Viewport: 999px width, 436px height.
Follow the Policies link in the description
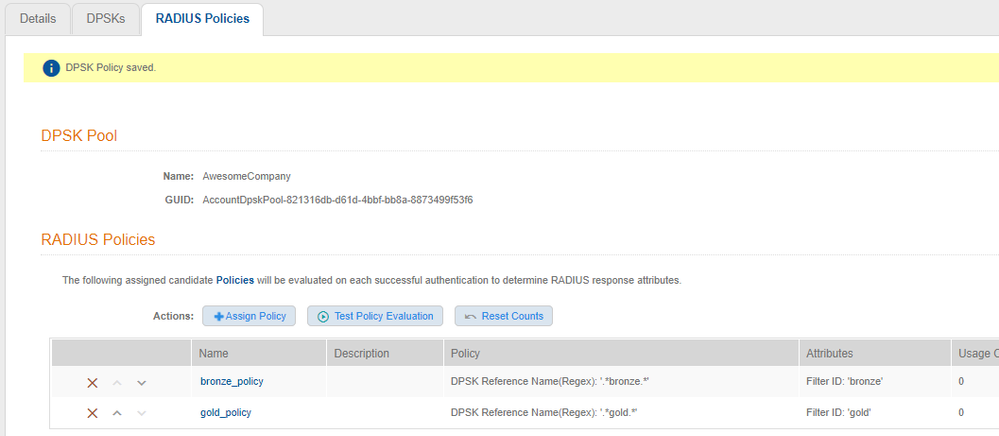(x=235, y=280)
